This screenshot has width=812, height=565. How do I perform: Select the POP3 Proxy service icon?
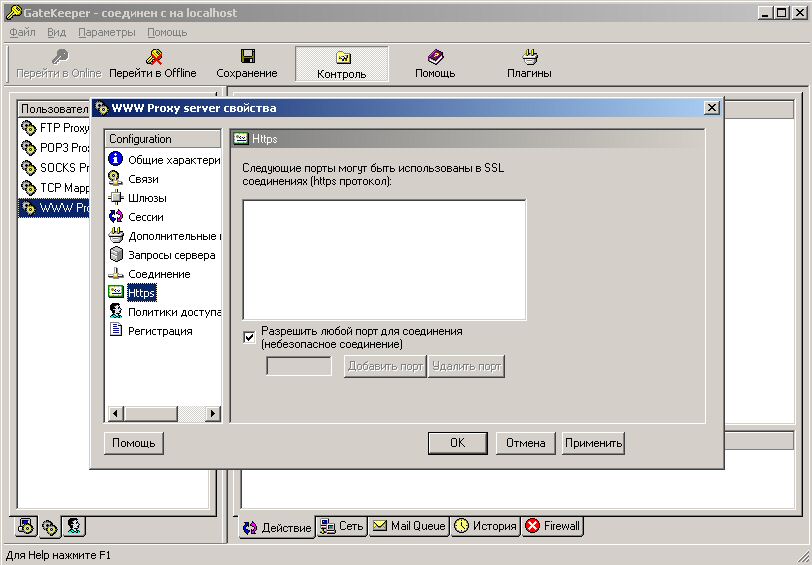[29, 148]
